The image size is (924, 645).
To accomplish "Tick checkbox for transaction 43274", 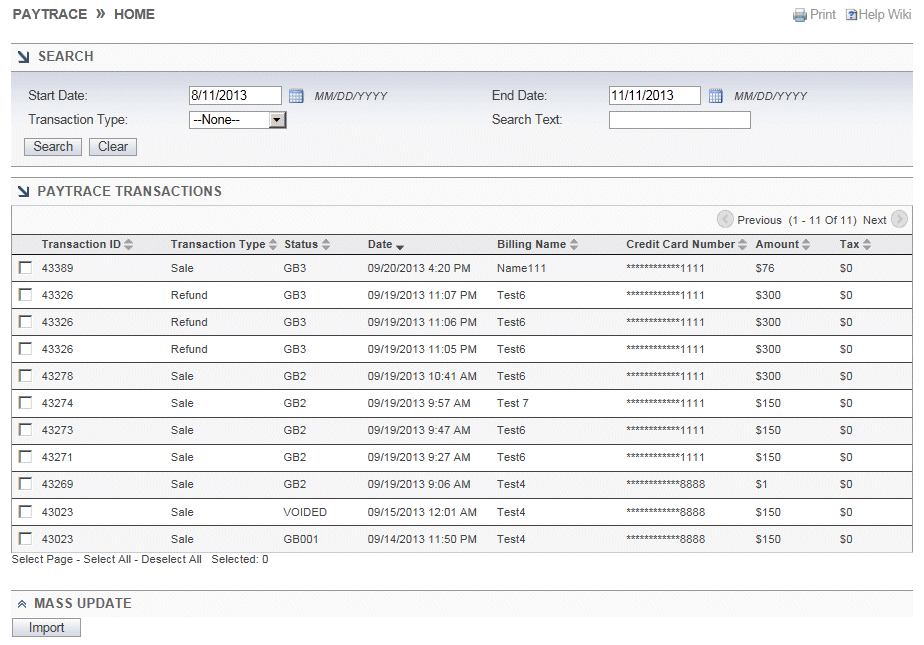I will point(25,403).
